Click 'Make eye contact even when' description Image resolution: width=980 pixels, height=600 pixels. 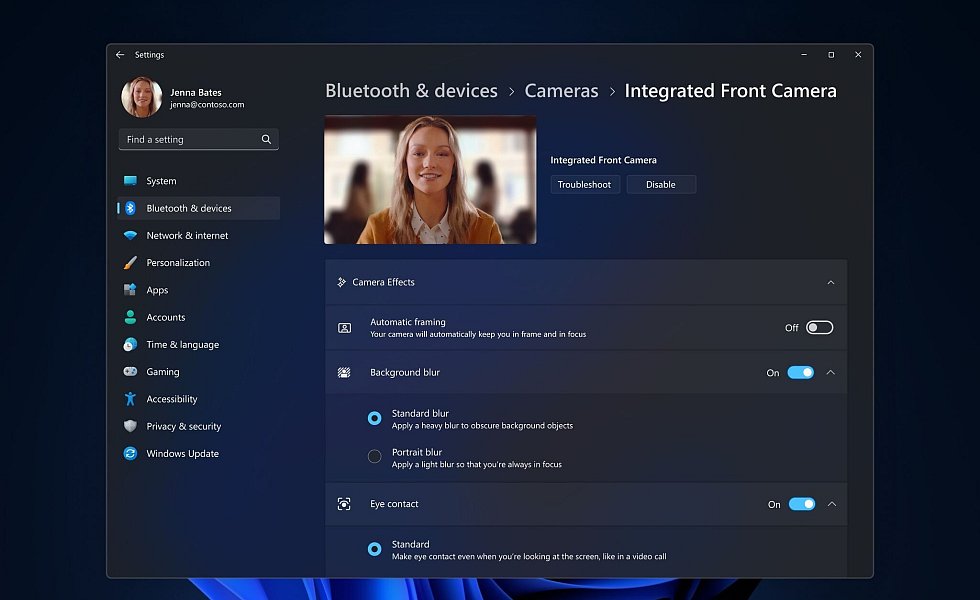529,556
